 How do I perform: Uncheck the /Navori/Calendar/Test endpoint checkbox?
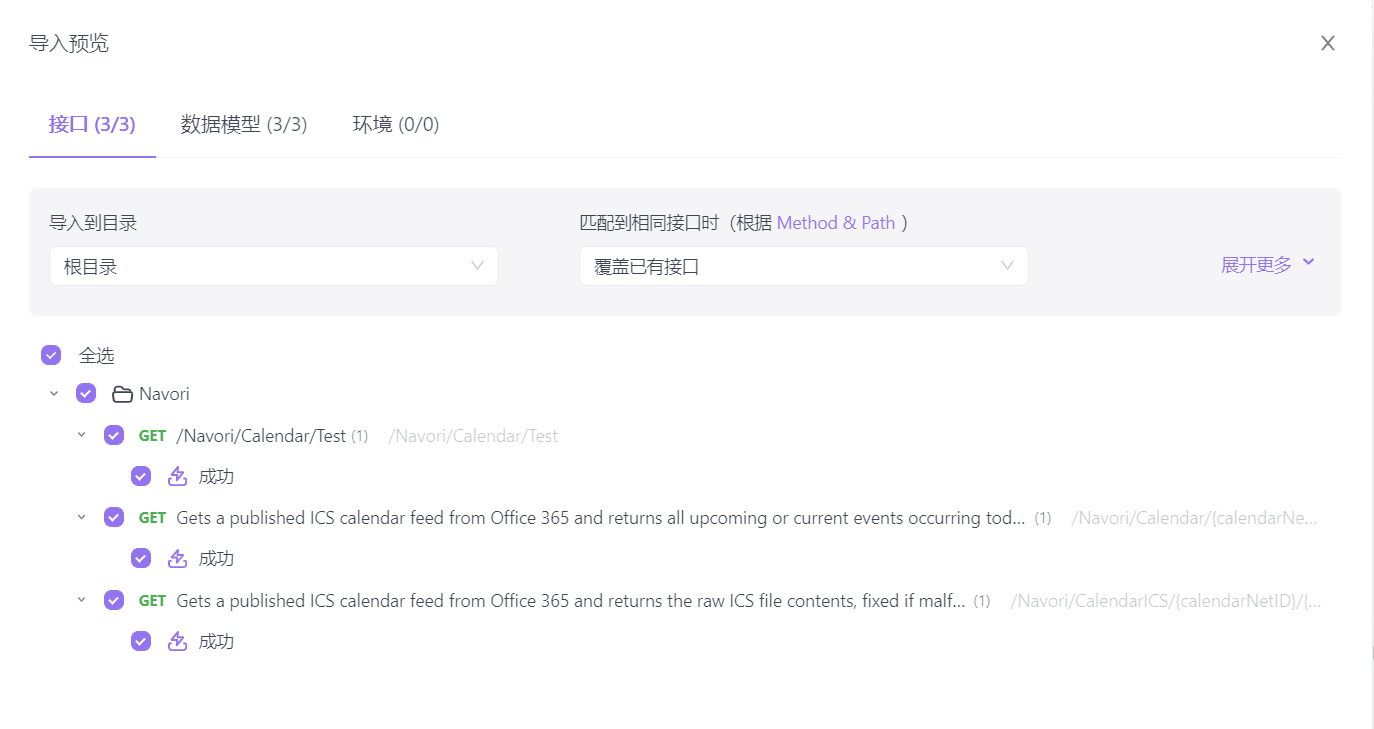tap(114, 435)
